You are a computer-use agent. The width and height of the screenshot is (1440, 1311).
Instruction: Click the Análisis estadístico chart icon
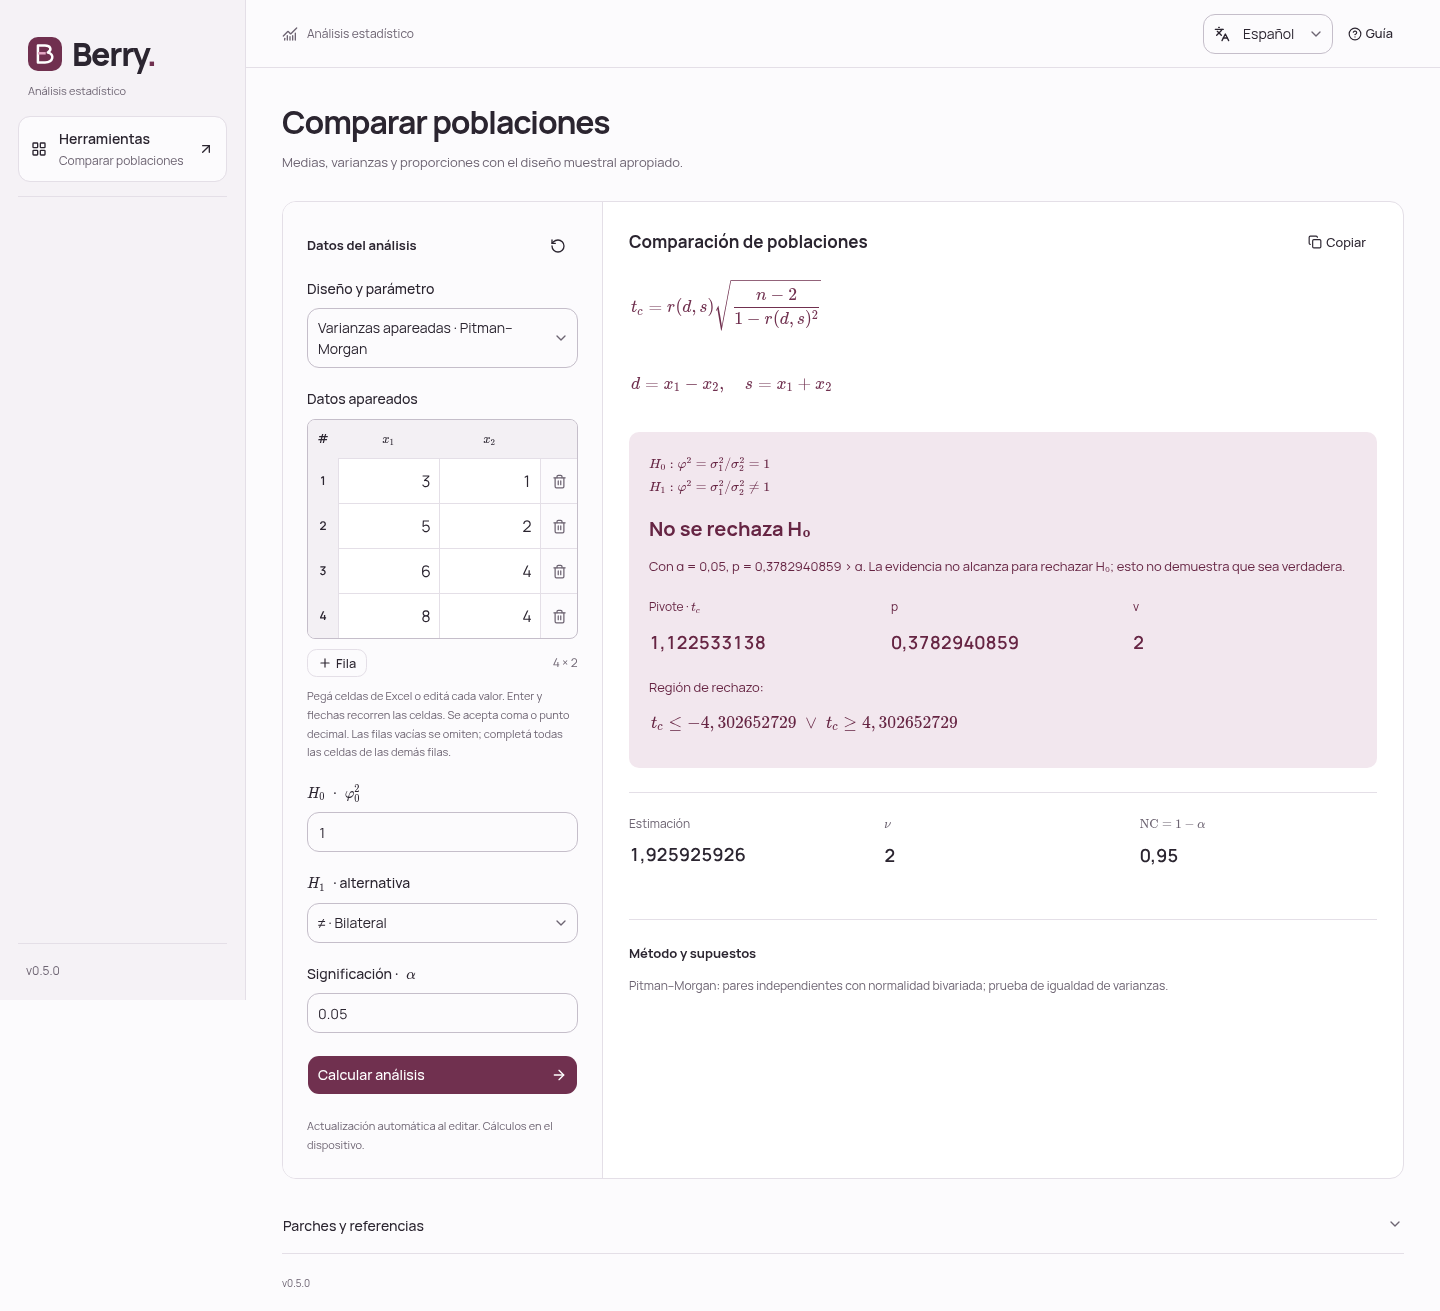pyautogui.click(x=290, y=34)
